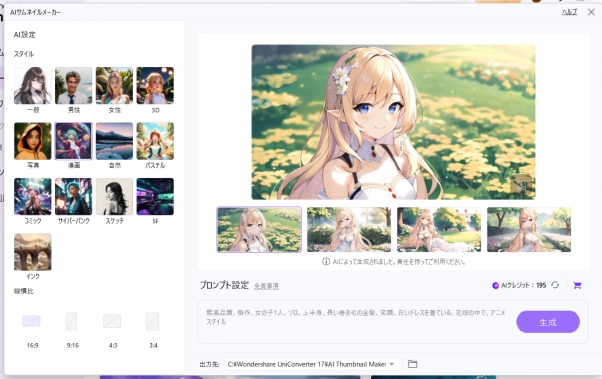Click the 生成 generate button
The height and width of the screenshot is (379, 602).
click(x=548, y=322)
